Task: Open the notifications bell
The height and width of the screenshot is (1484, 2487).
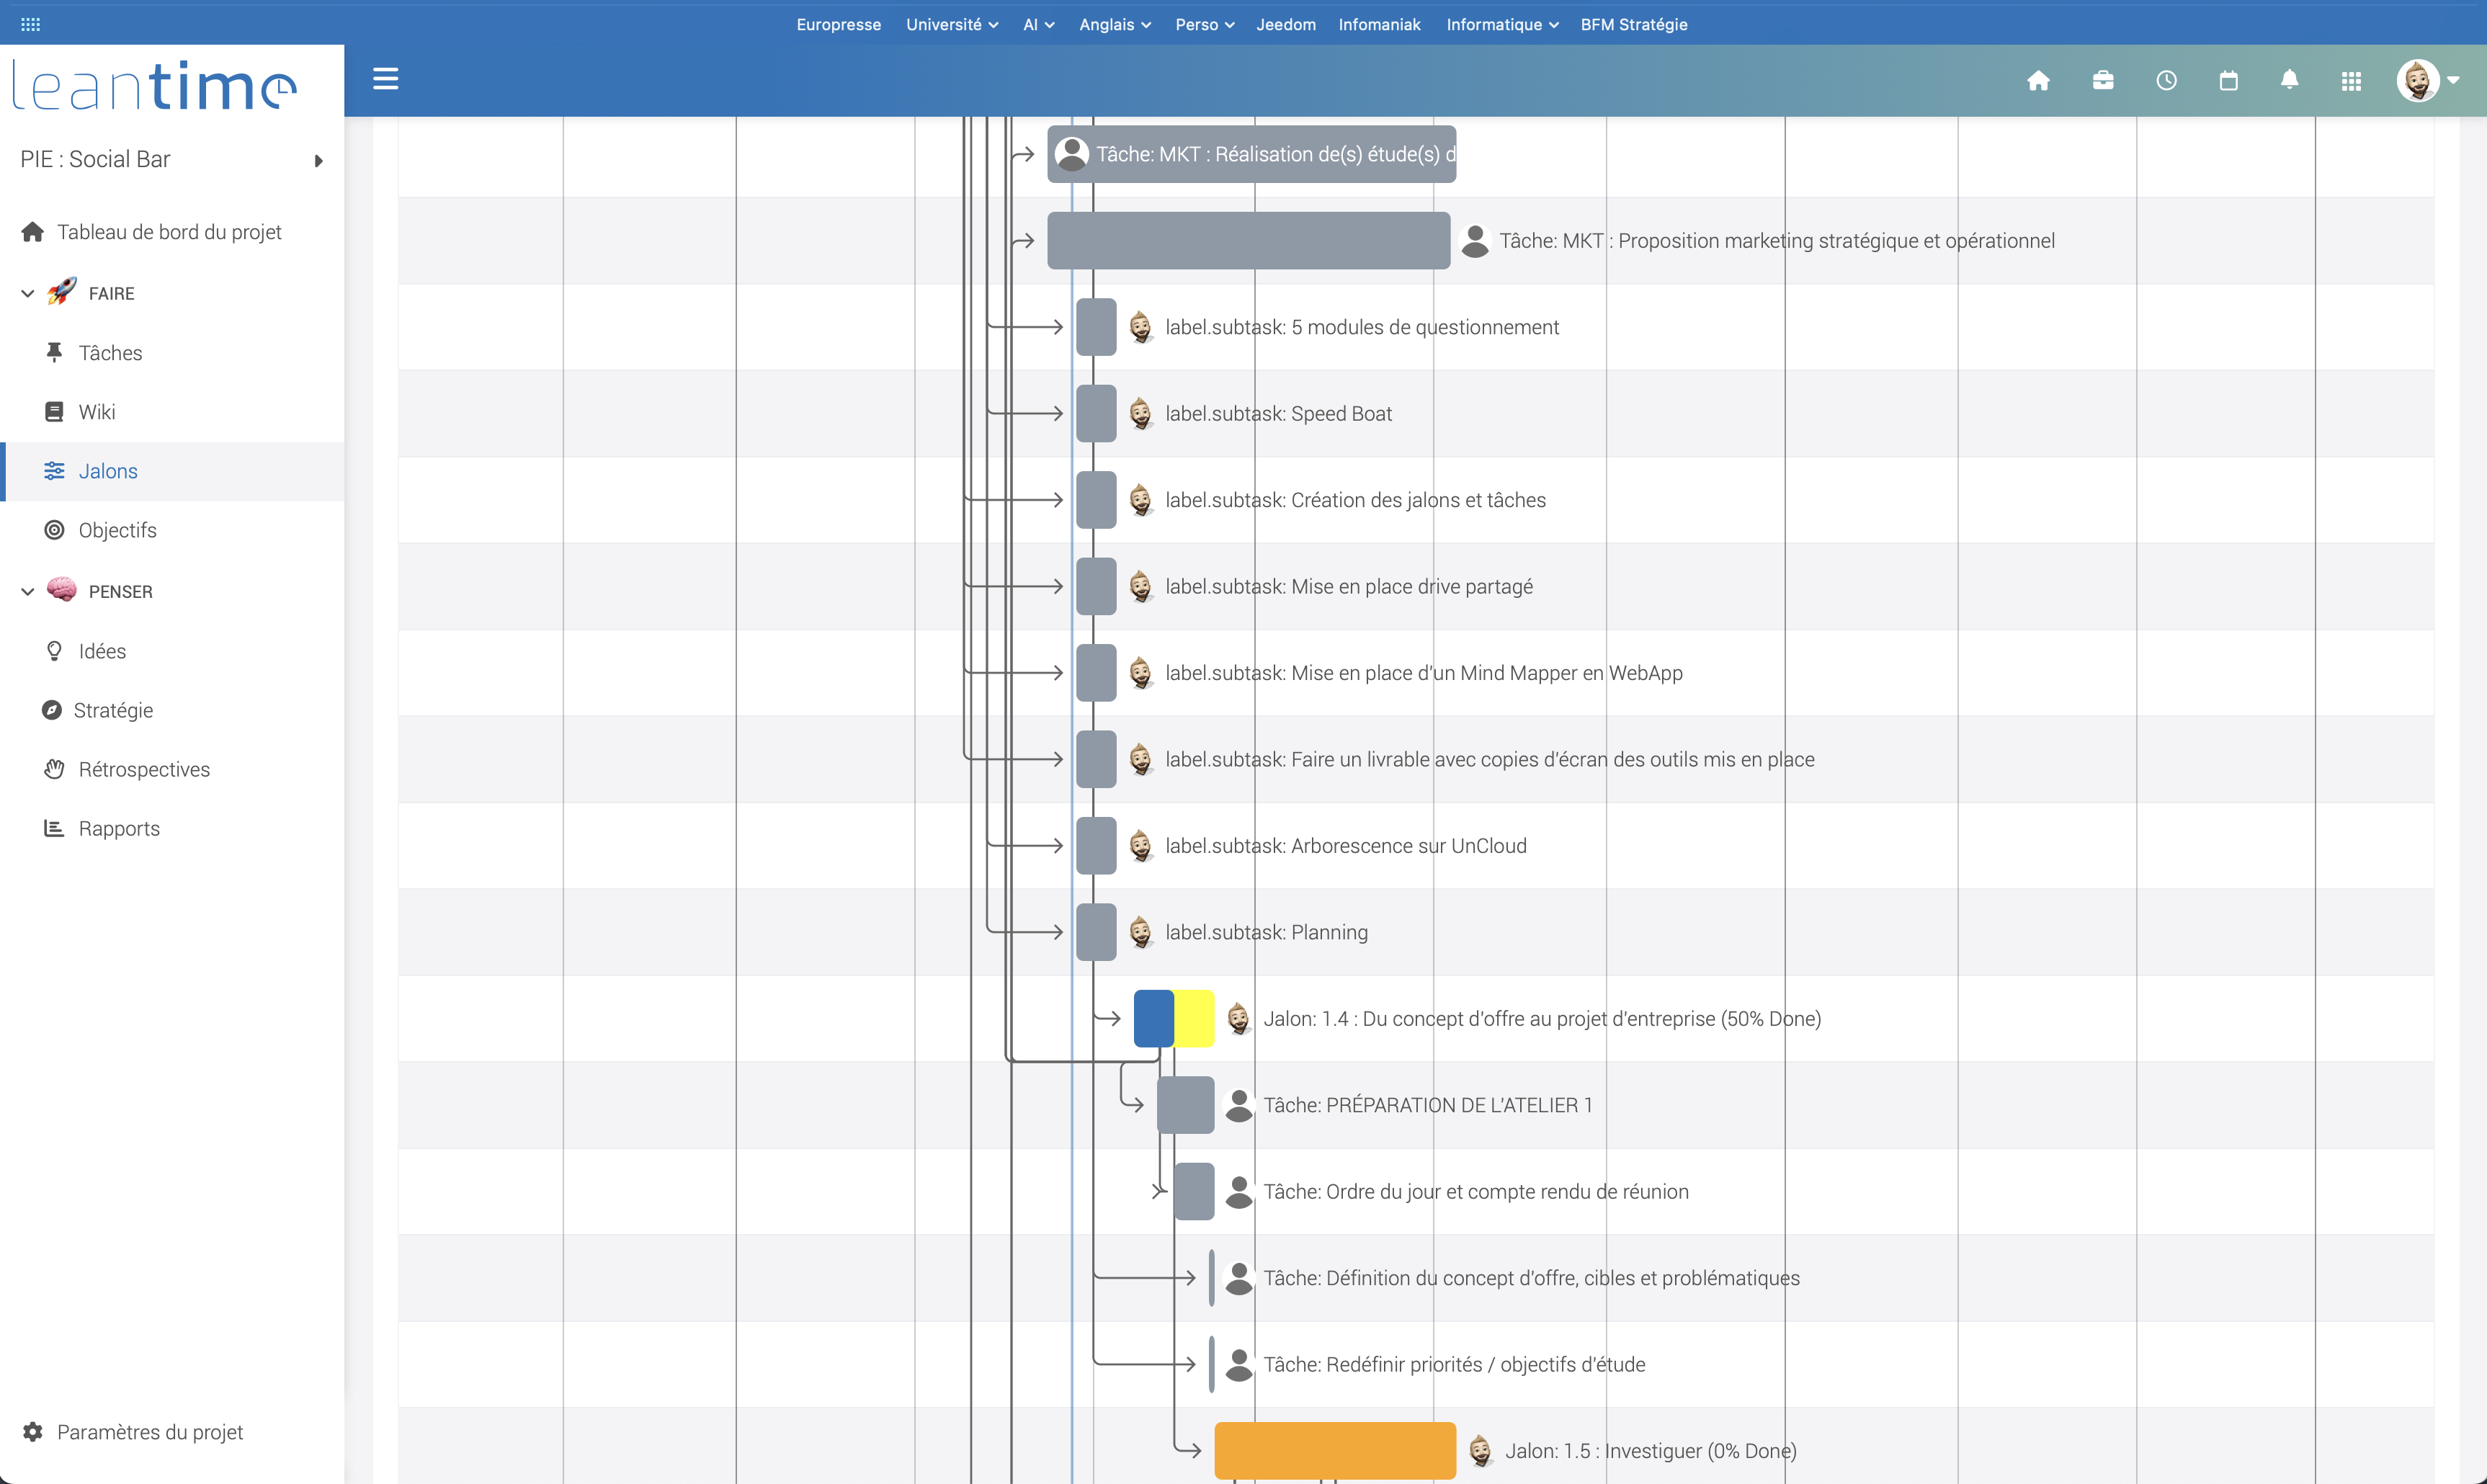Action: click(2290, 80)
